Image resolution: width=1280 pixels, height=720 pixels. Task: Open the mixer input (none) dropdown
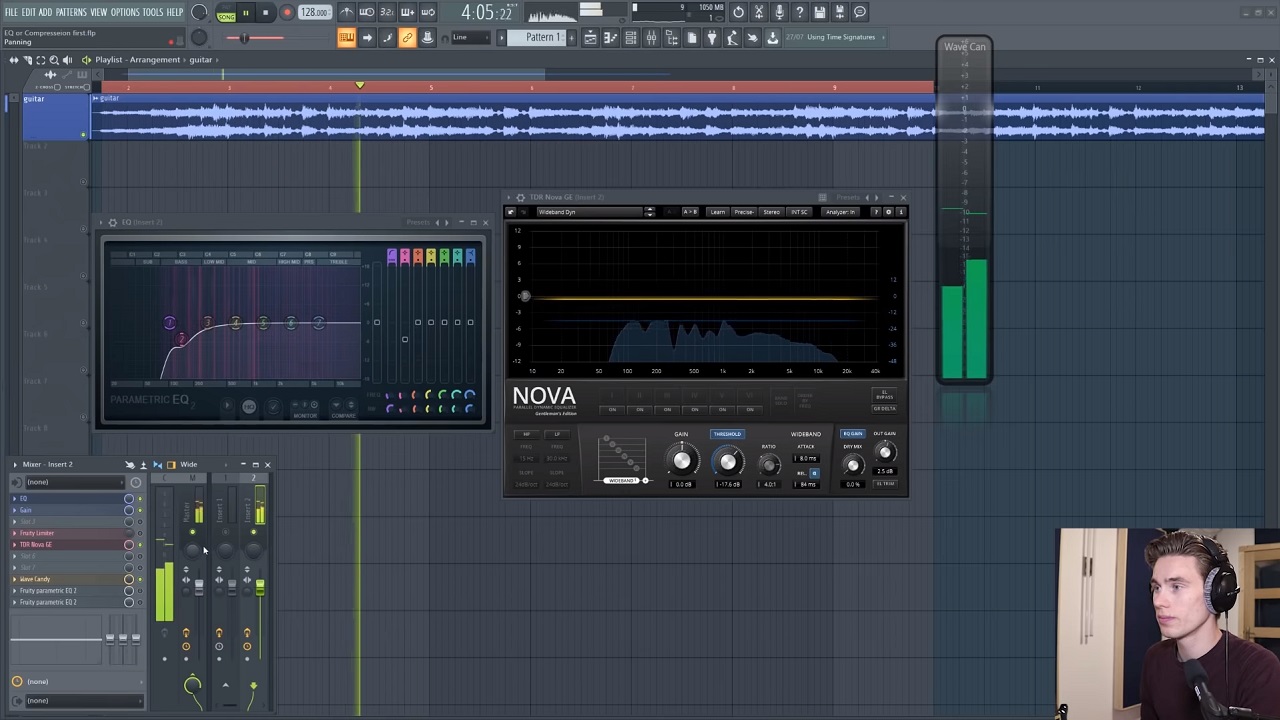75,482
